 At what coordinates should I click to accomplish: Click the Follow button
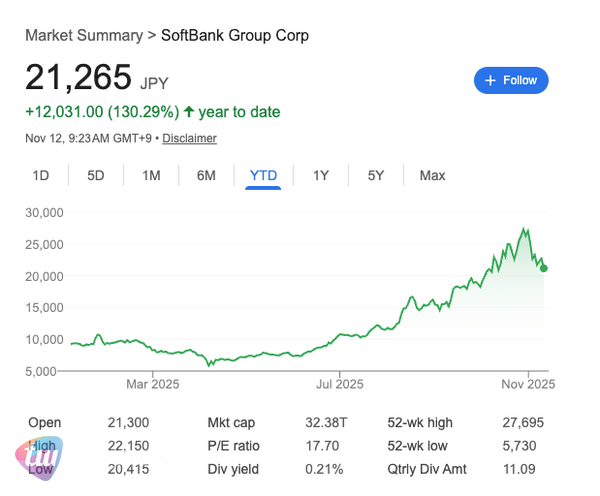tap(511, 80)
